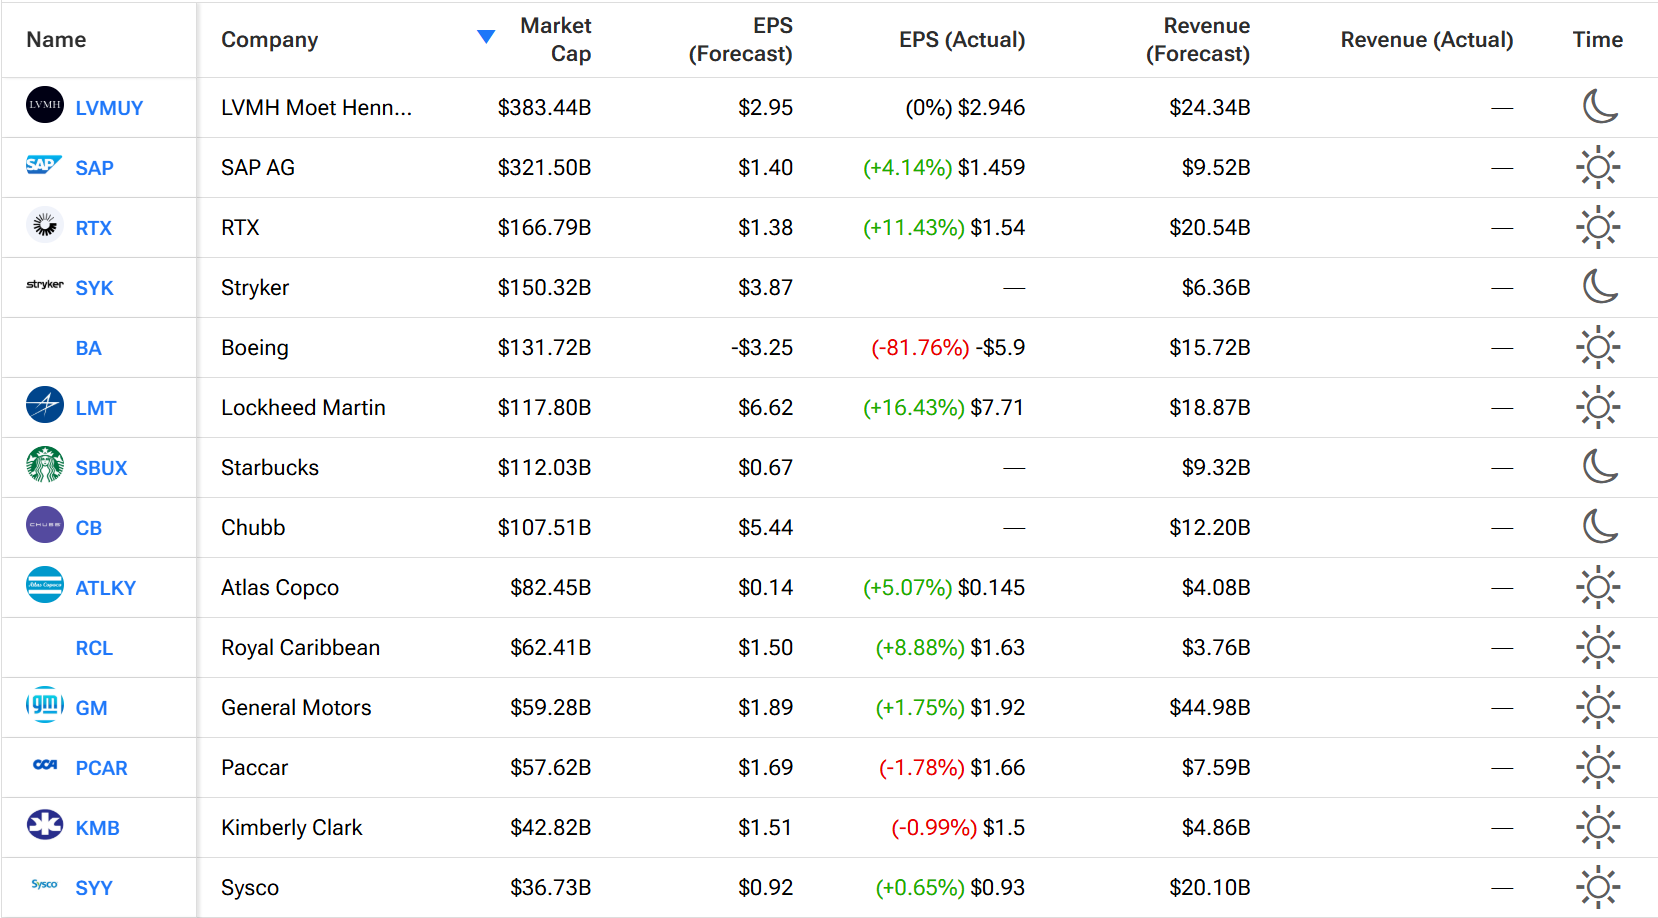Click the sun icon in Sysco row
The image size is (1658, 918).
click(x=1598, y=887)
